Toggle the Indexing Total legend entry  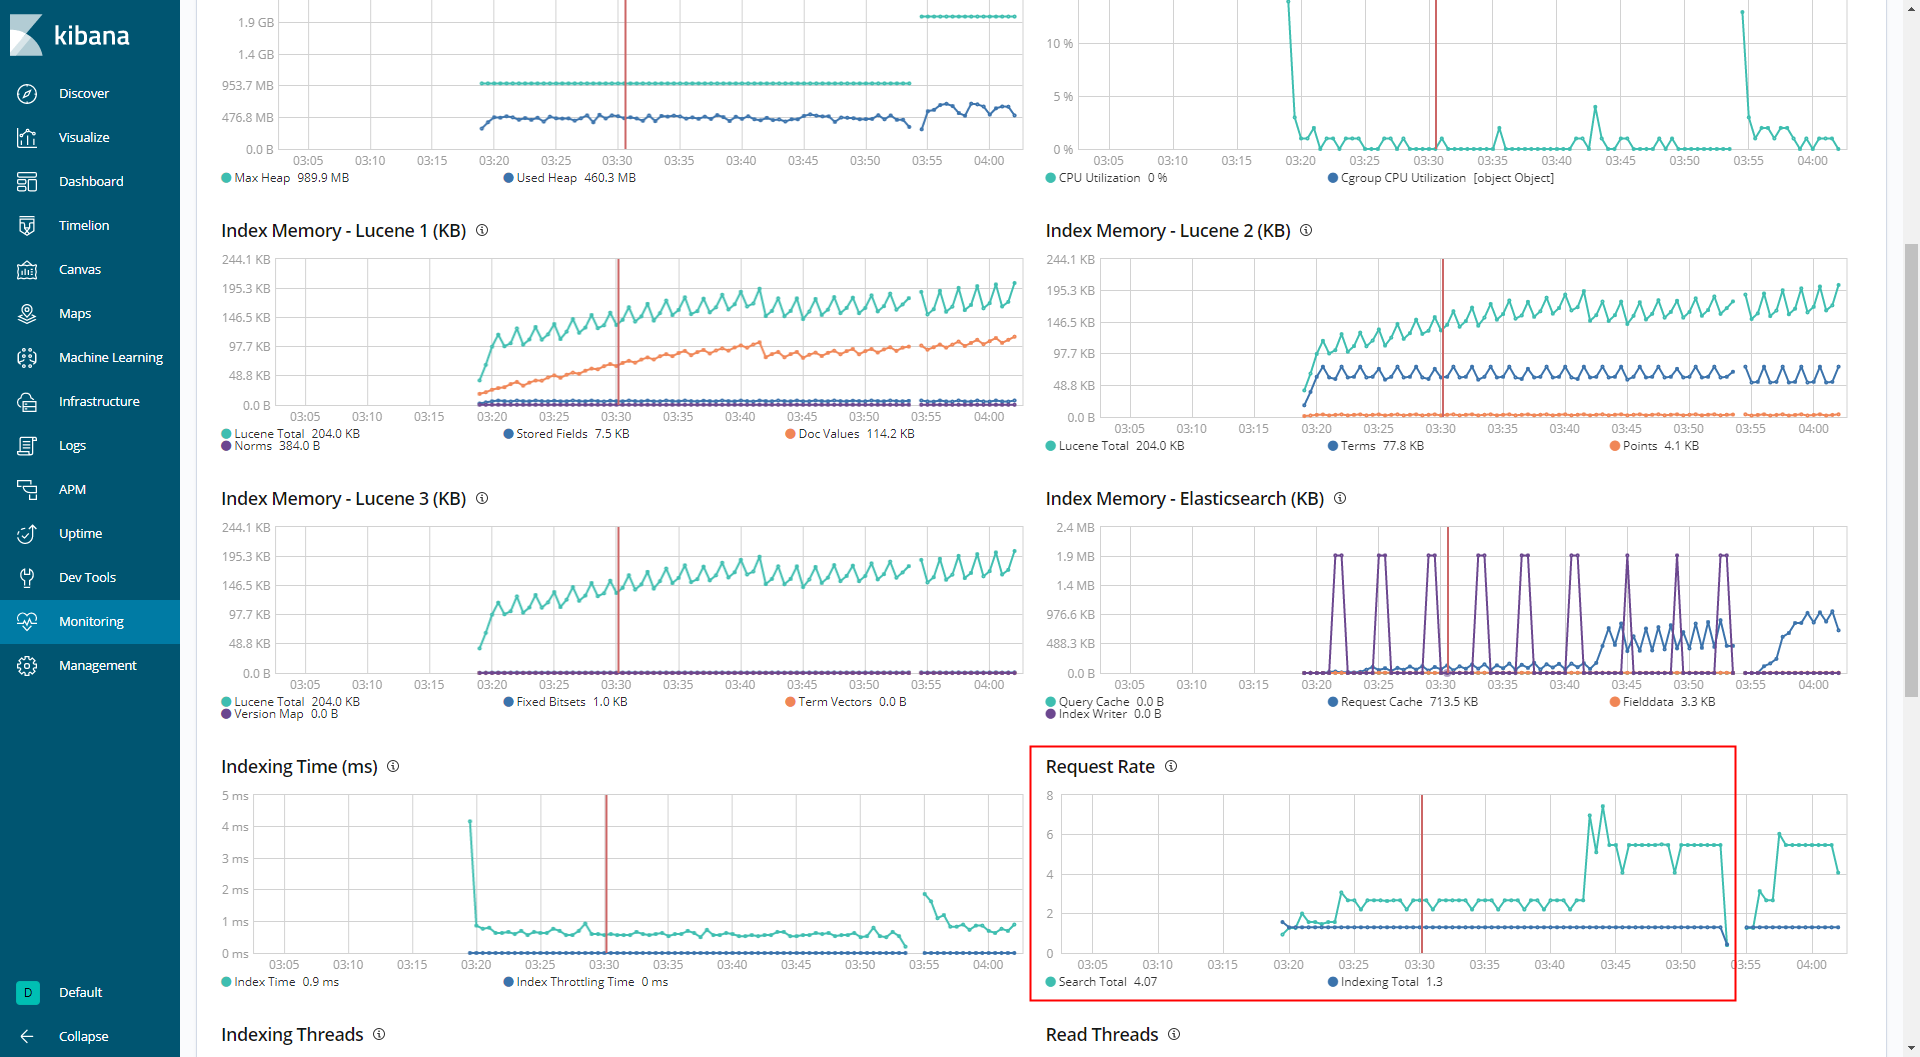(x=1385, y=982)
